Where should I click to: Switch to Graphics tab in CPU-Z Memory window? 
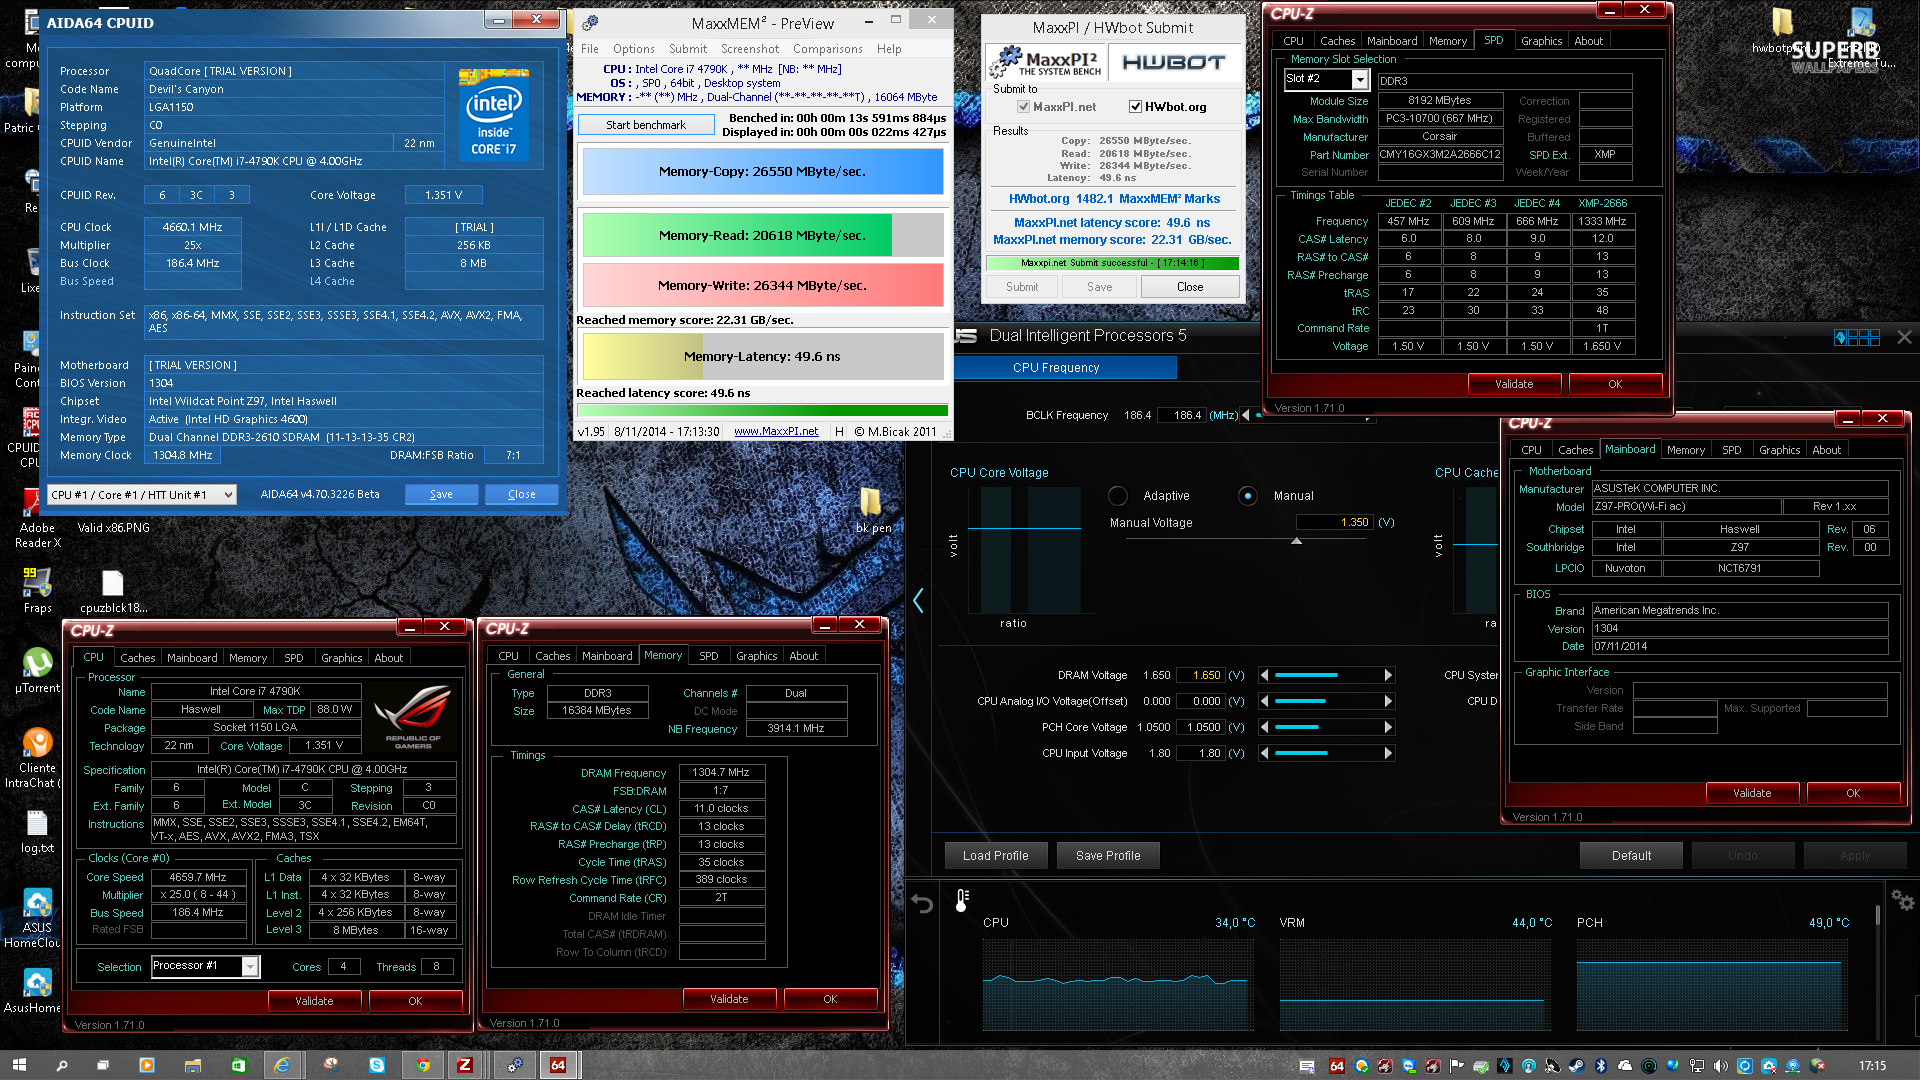pyautogui.click(x=756, y=656)
